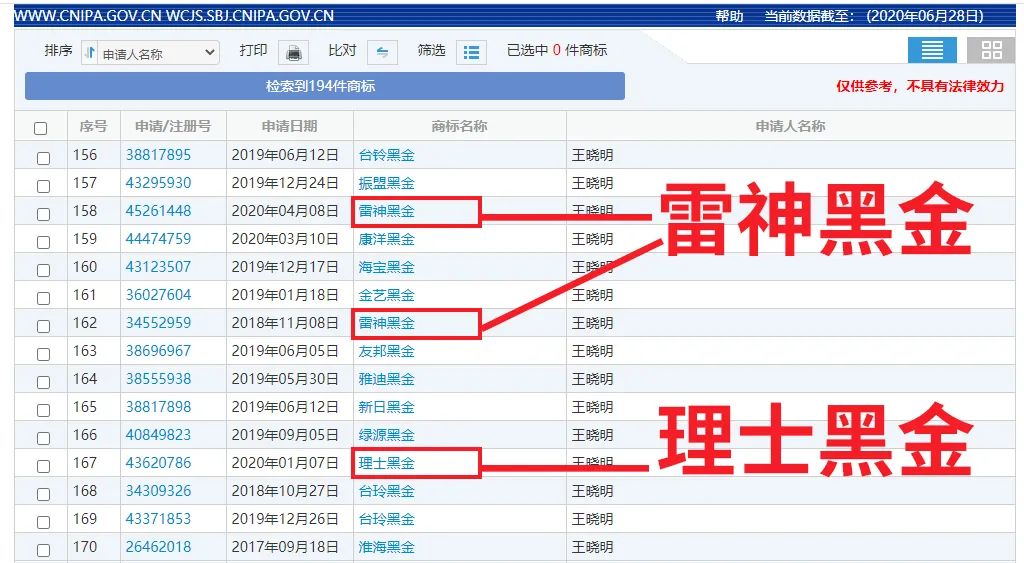Open application number 38817895
Screen dimensions: 1024x563
(158, 155)
